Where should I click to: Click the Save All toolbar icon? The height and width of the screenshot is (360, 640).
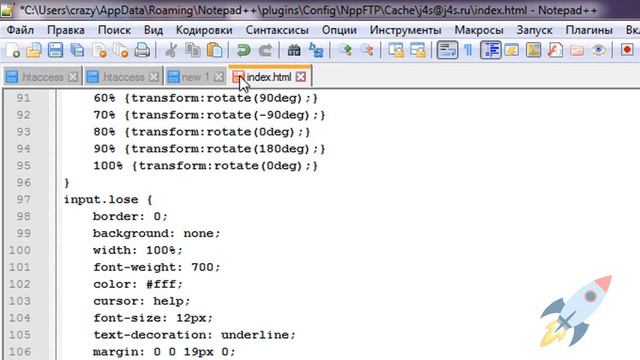pos(77,50)
